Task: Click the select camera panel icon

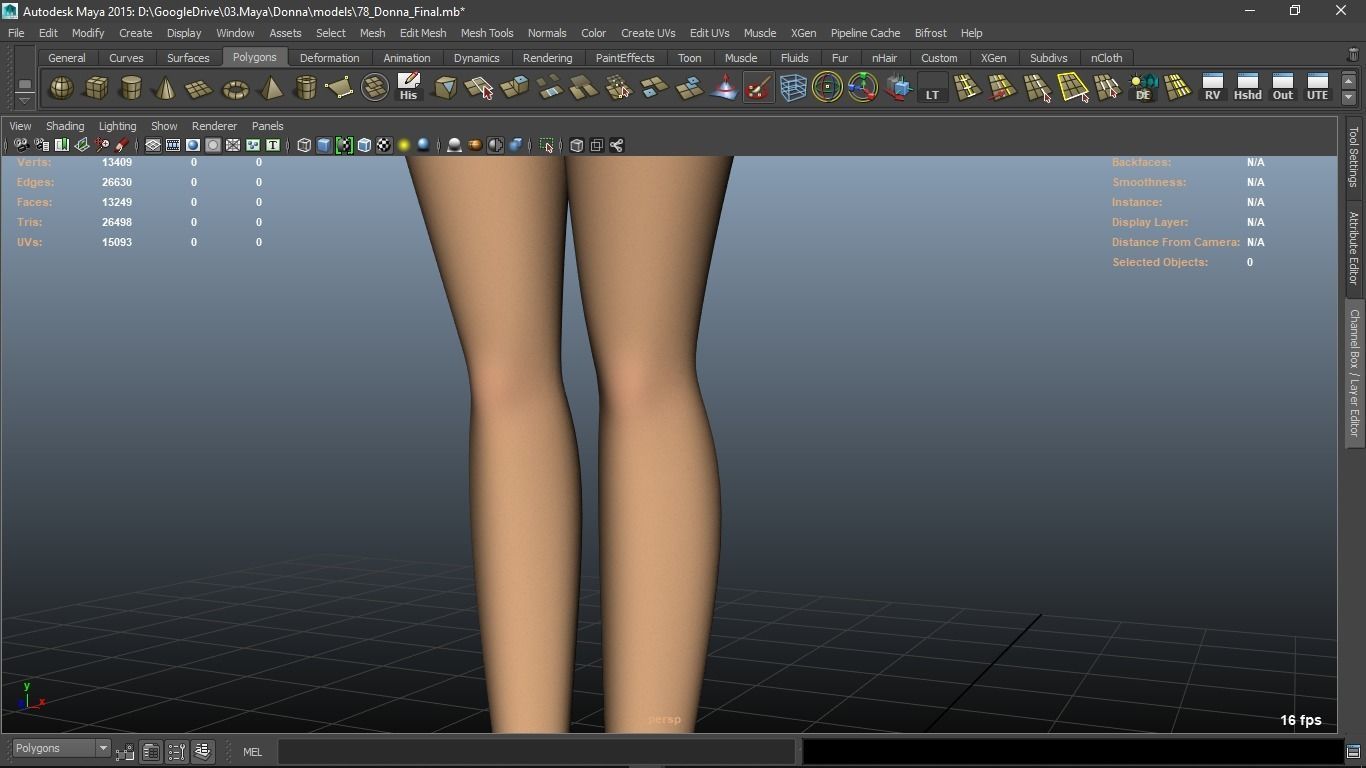Action: [x=21, y=146]
